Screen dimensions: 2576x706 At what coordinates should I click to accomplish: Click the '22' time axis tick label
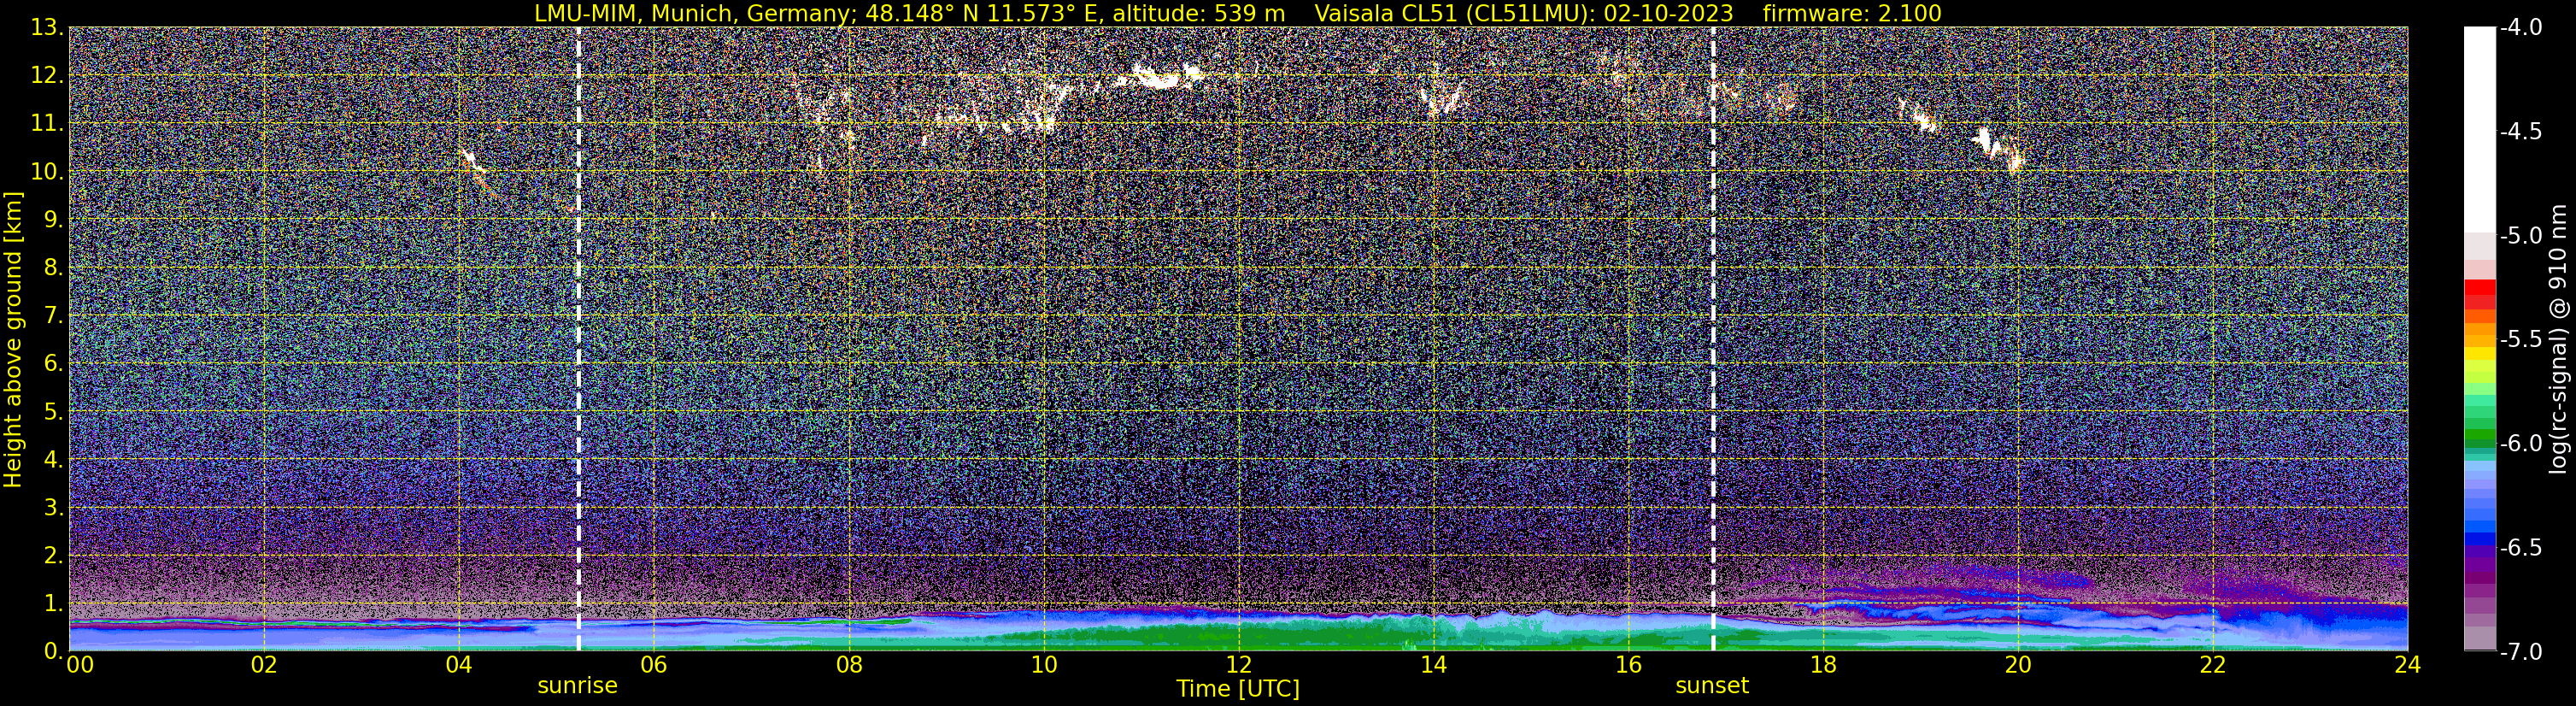(2213, 665)
